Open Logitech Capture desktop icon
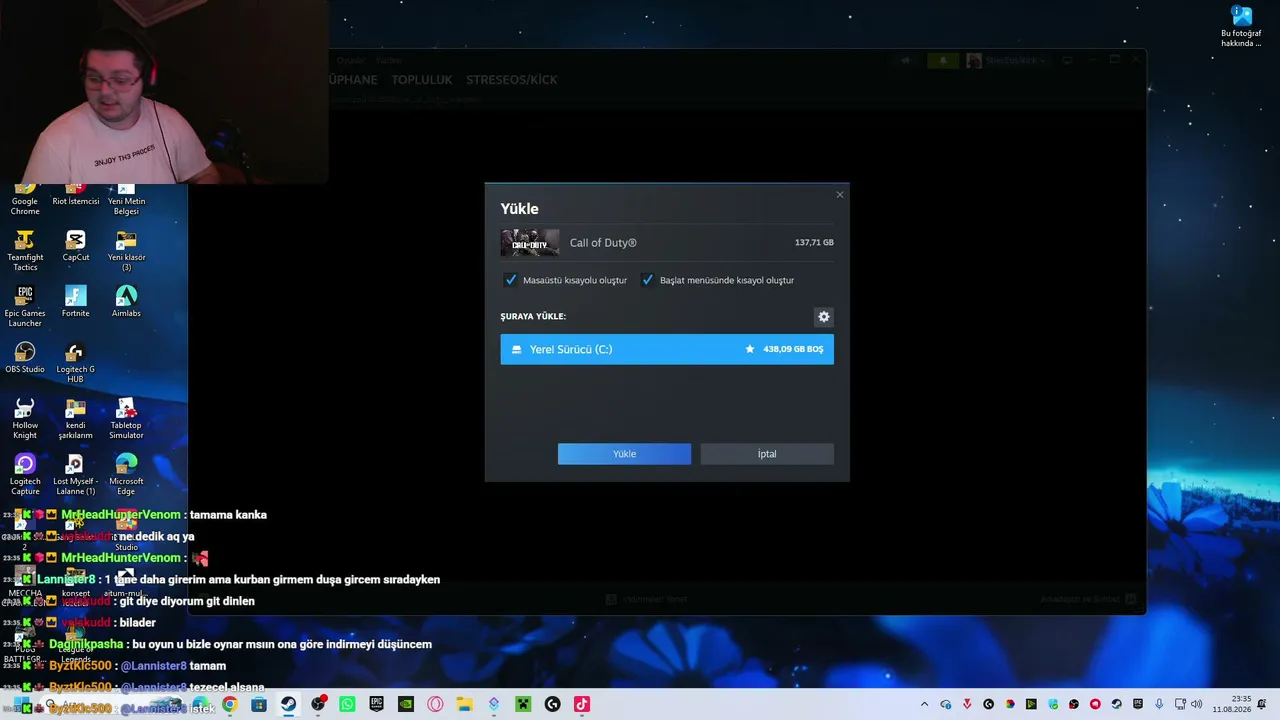This screenshot has width=1280, height=720. coord(25,475)
